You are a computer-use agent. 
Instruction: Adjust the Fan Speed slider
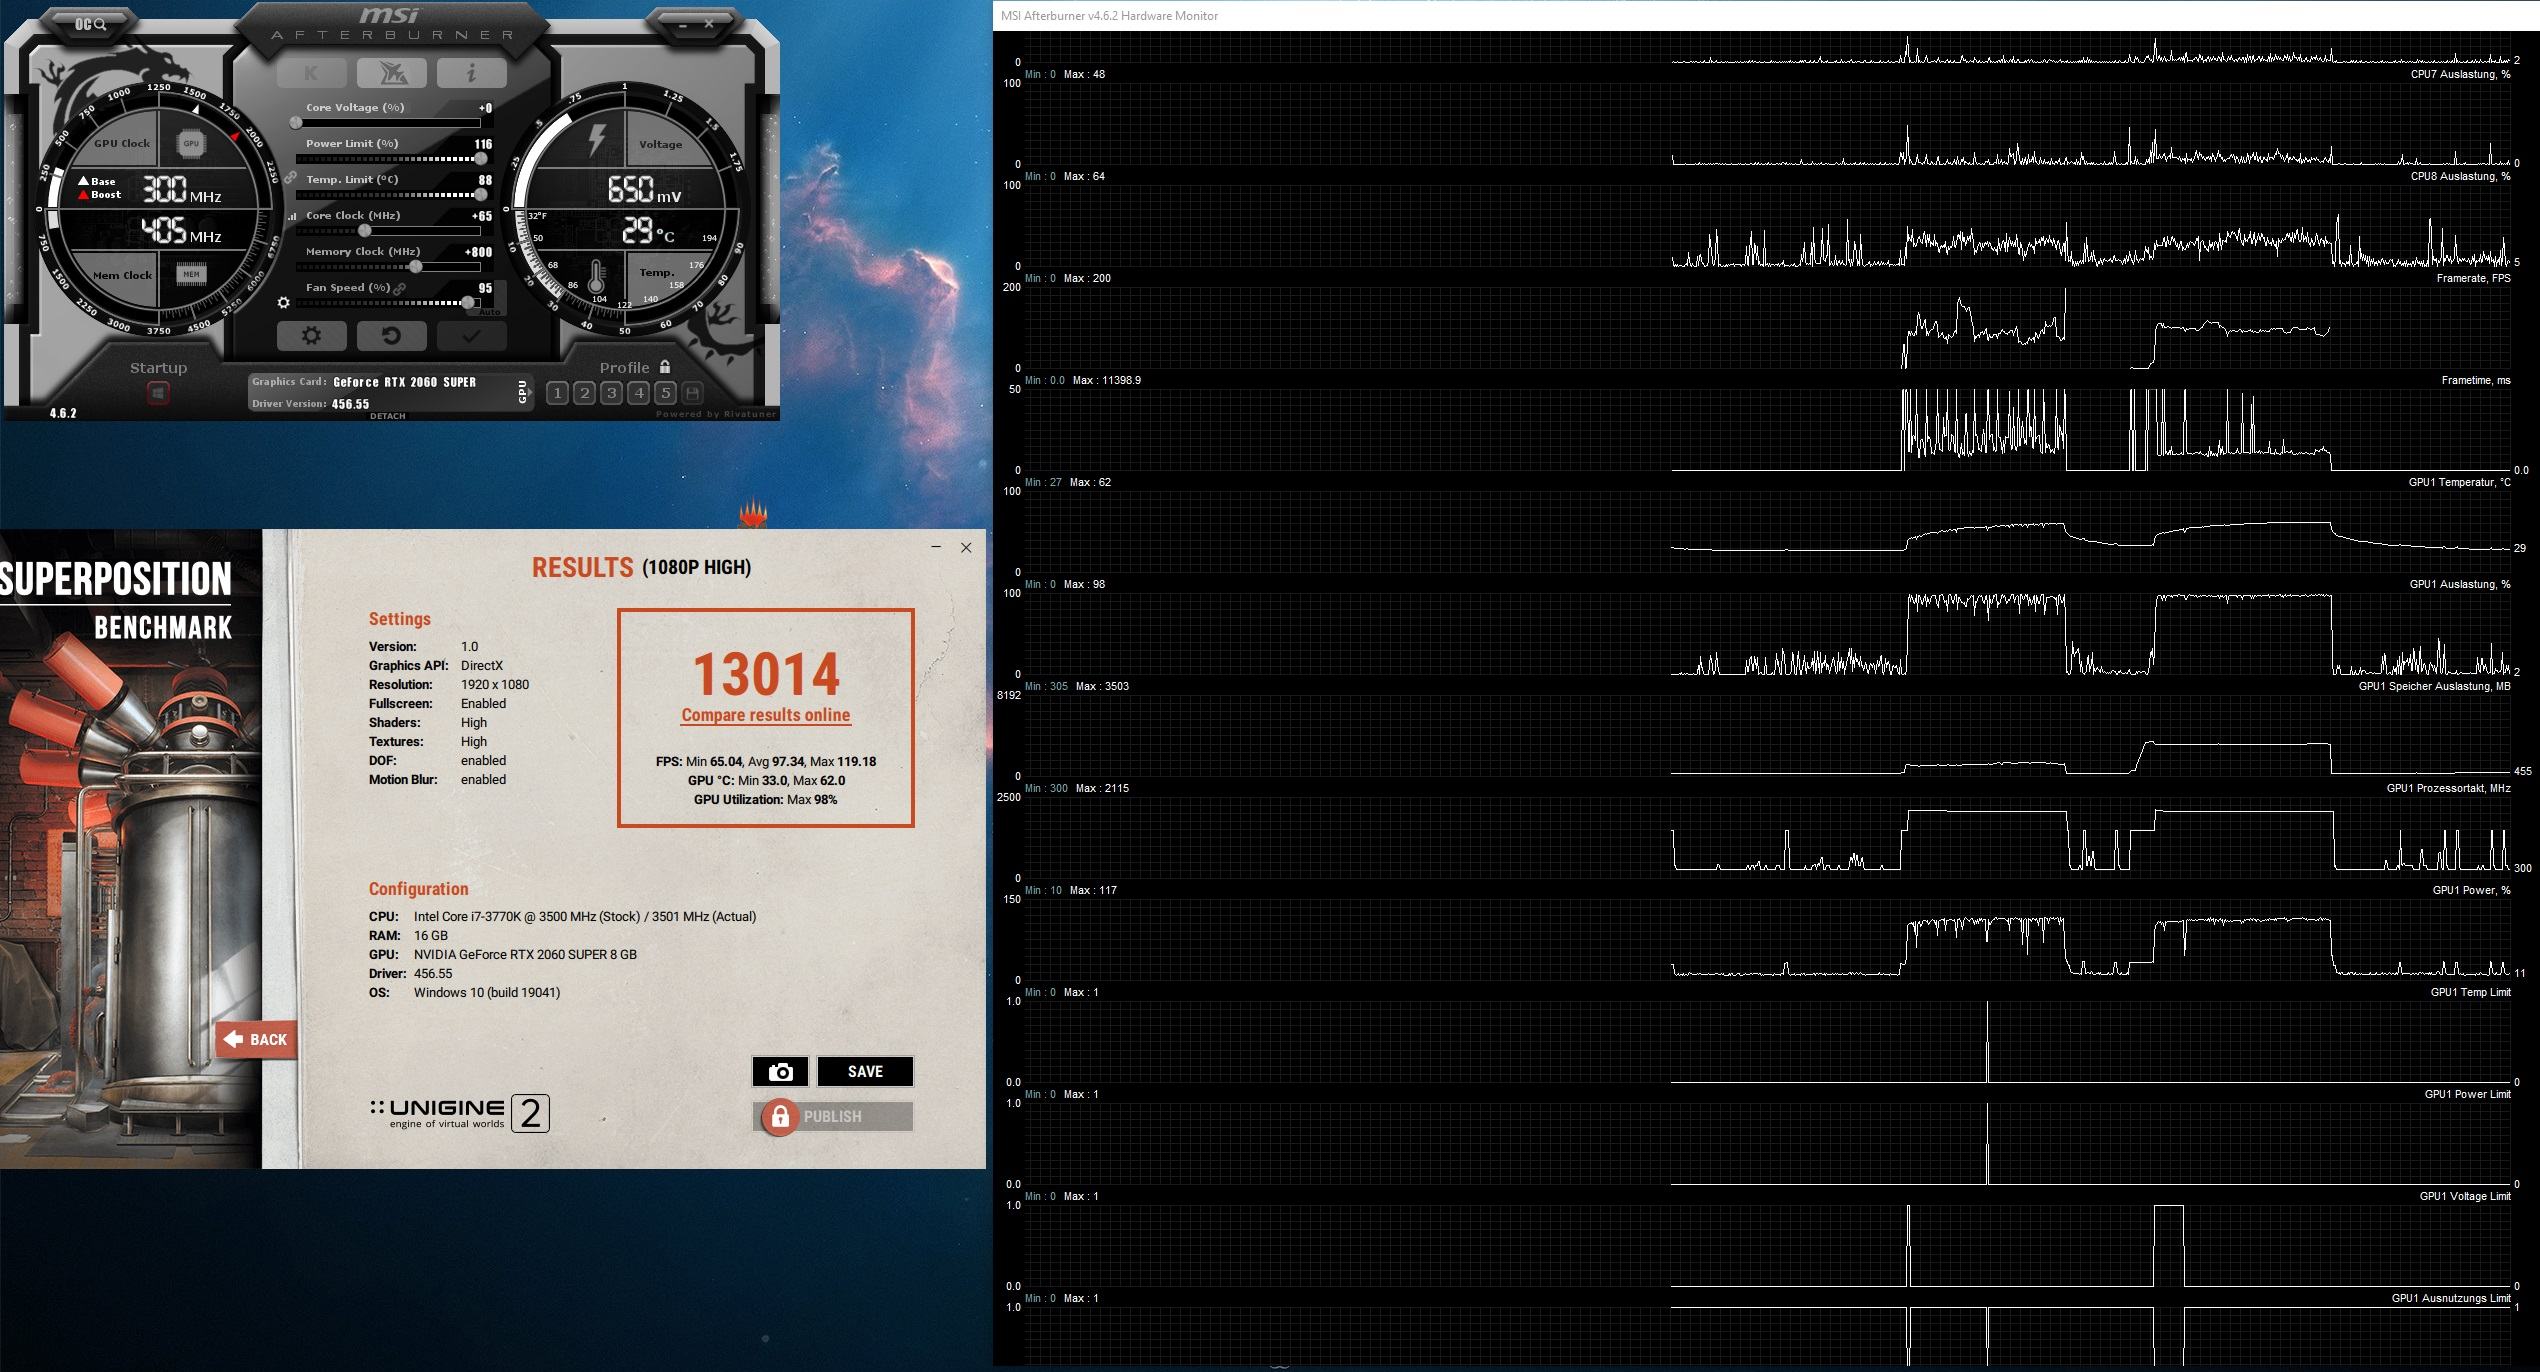(x=389, y=303)
